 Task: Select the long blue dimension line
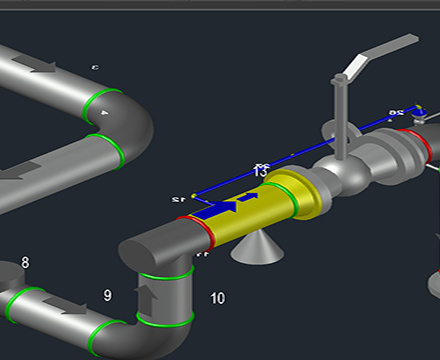click(x=305, y=151)
